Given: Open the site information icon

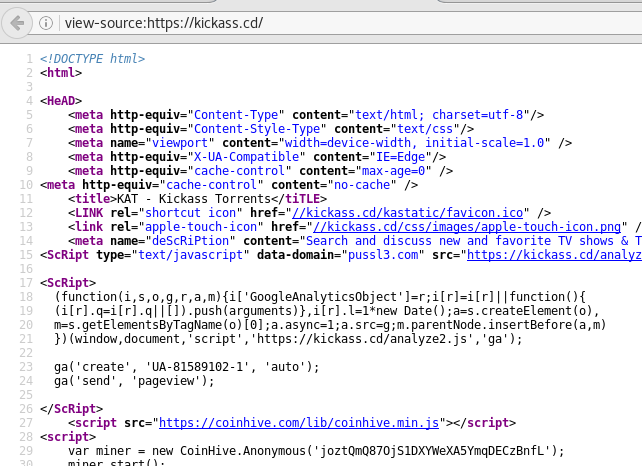Looking at the screenshot, I should pyautogui.click(x=46, y=23).
